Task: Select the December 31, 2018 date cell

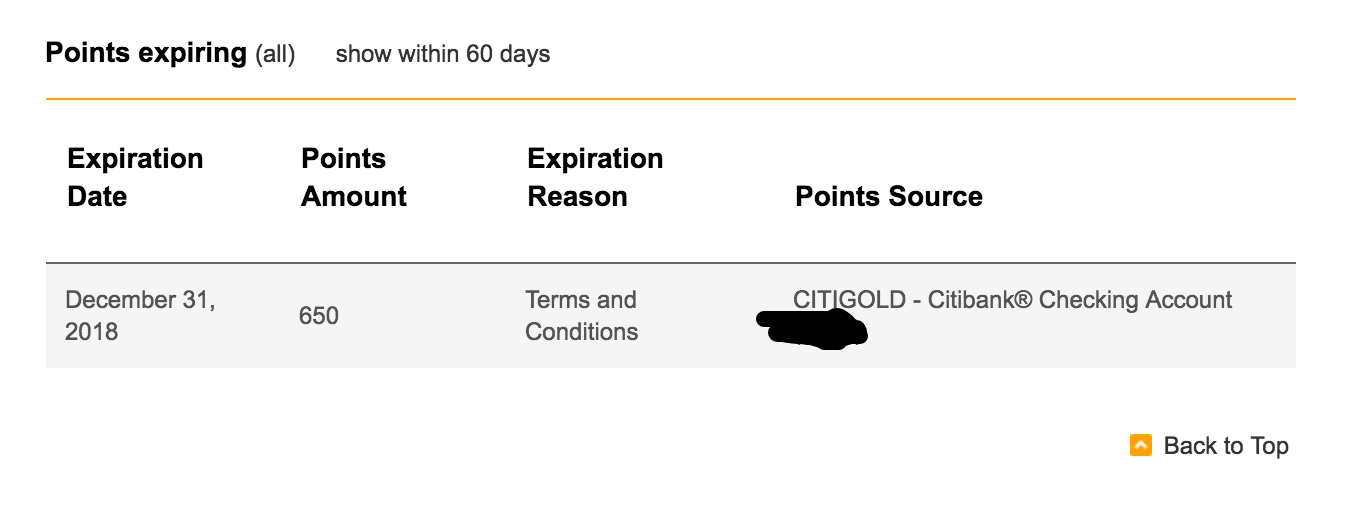Action: (140, 315)
